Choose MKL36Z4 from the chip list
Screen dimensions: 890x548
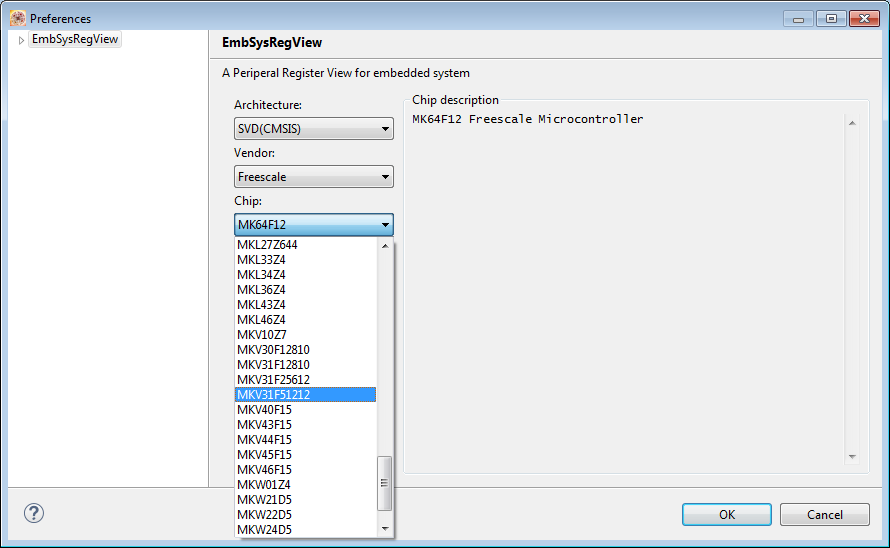305,290
